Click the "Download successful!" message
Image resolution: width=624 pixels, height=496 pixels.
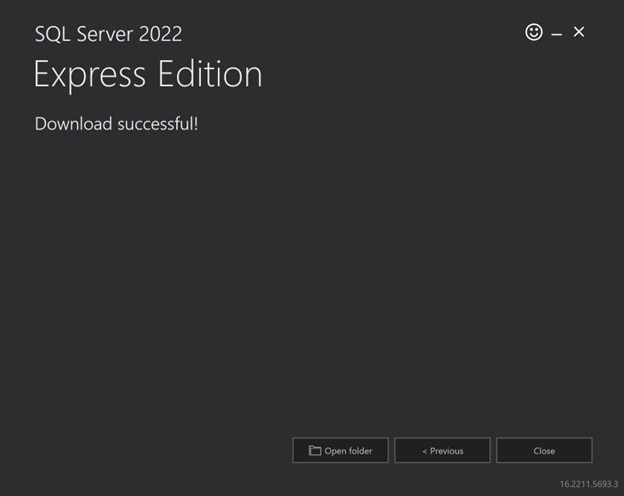tap(116, 124)
